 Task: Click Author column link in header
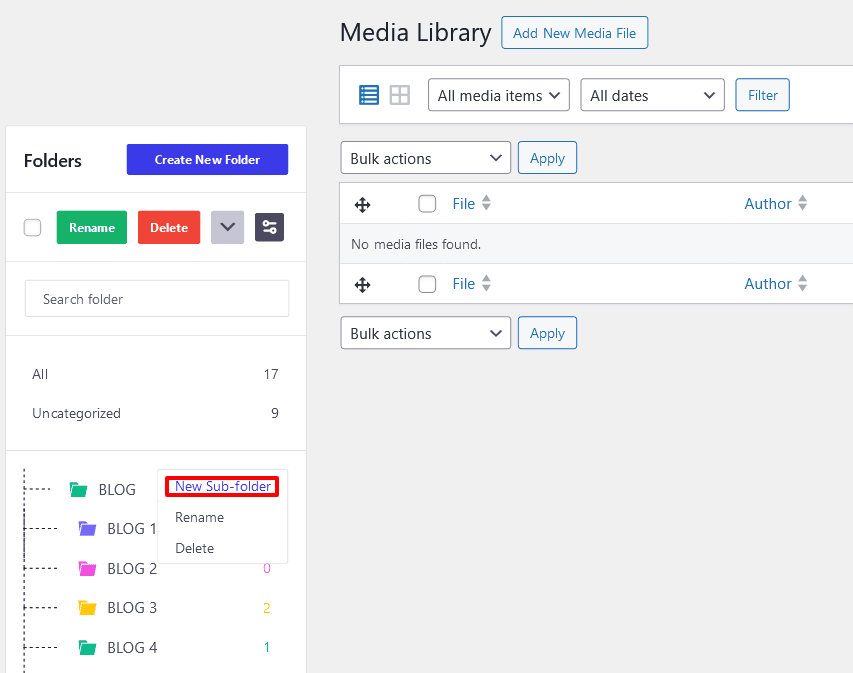pyautogui.click(x=768, y=203)
